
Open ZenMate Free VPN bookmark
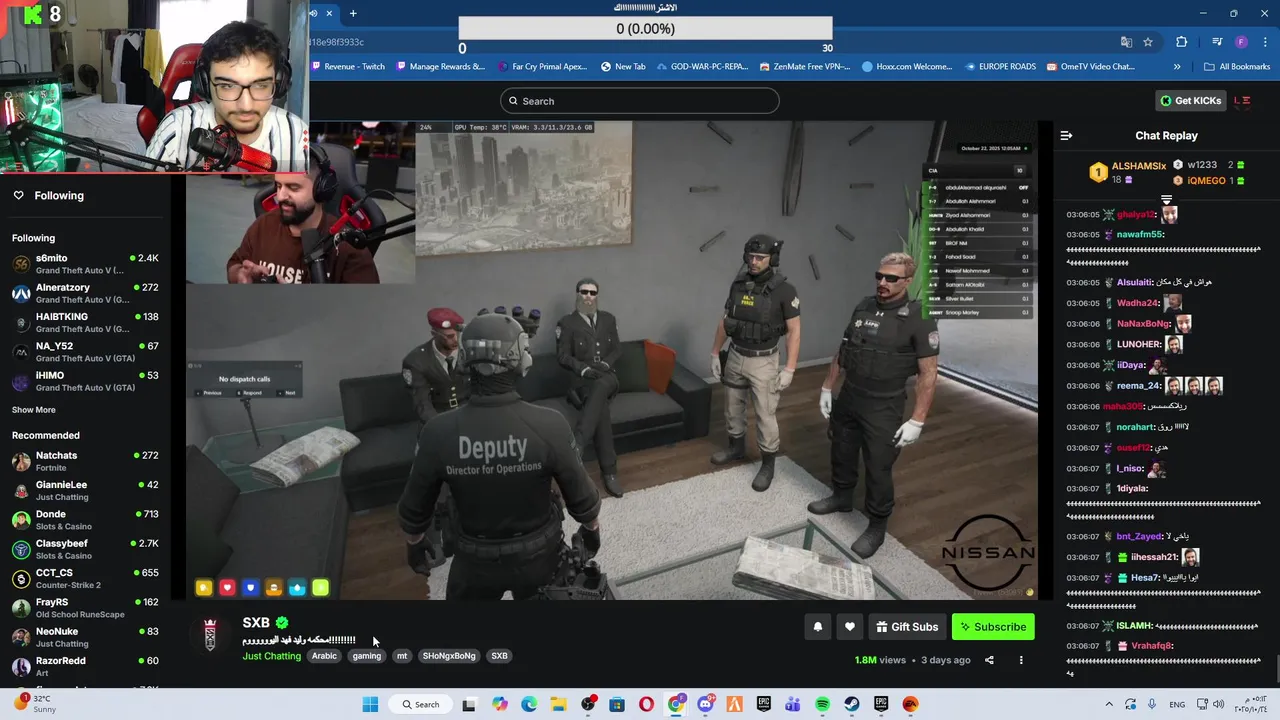coord(806,67)
